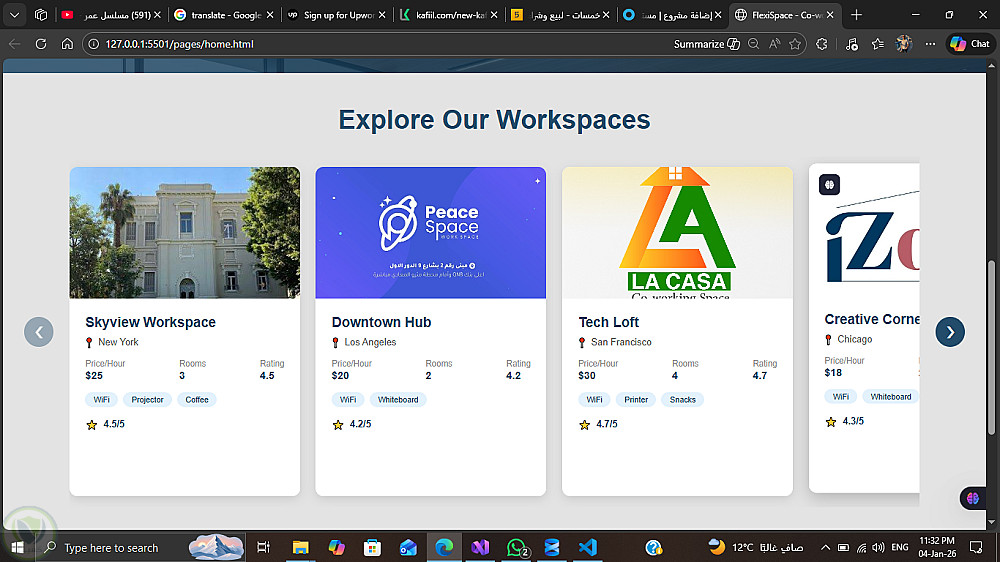Click the Downtown Hub title
1000x562 pixels.
tap(381, 322)
